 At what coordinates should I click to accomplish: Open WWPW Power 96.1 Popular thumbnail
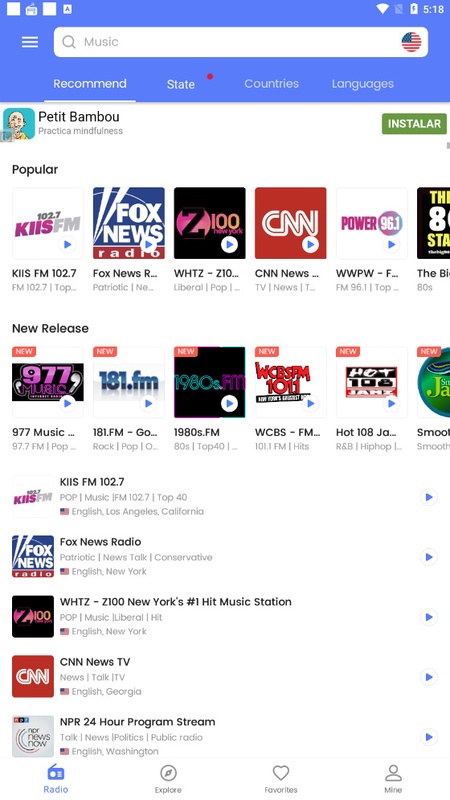click(372, 223)
